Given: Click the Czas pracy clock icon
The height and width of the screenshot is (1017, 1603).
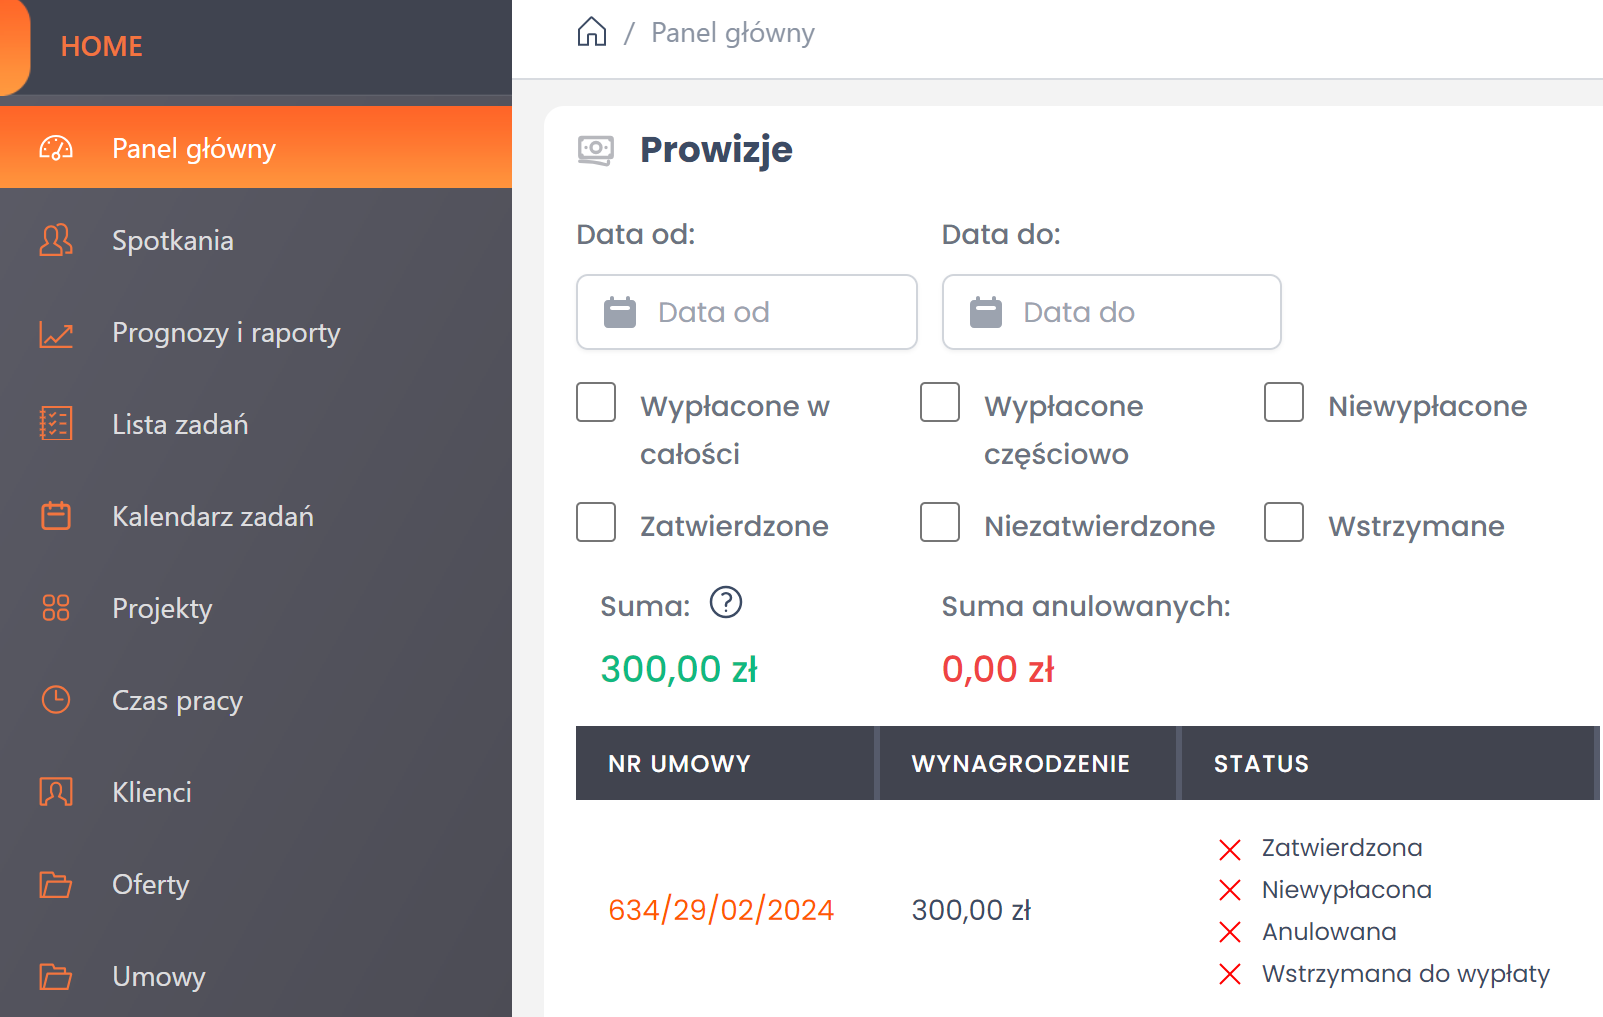Looking at the screenshot, I should 56,700.
